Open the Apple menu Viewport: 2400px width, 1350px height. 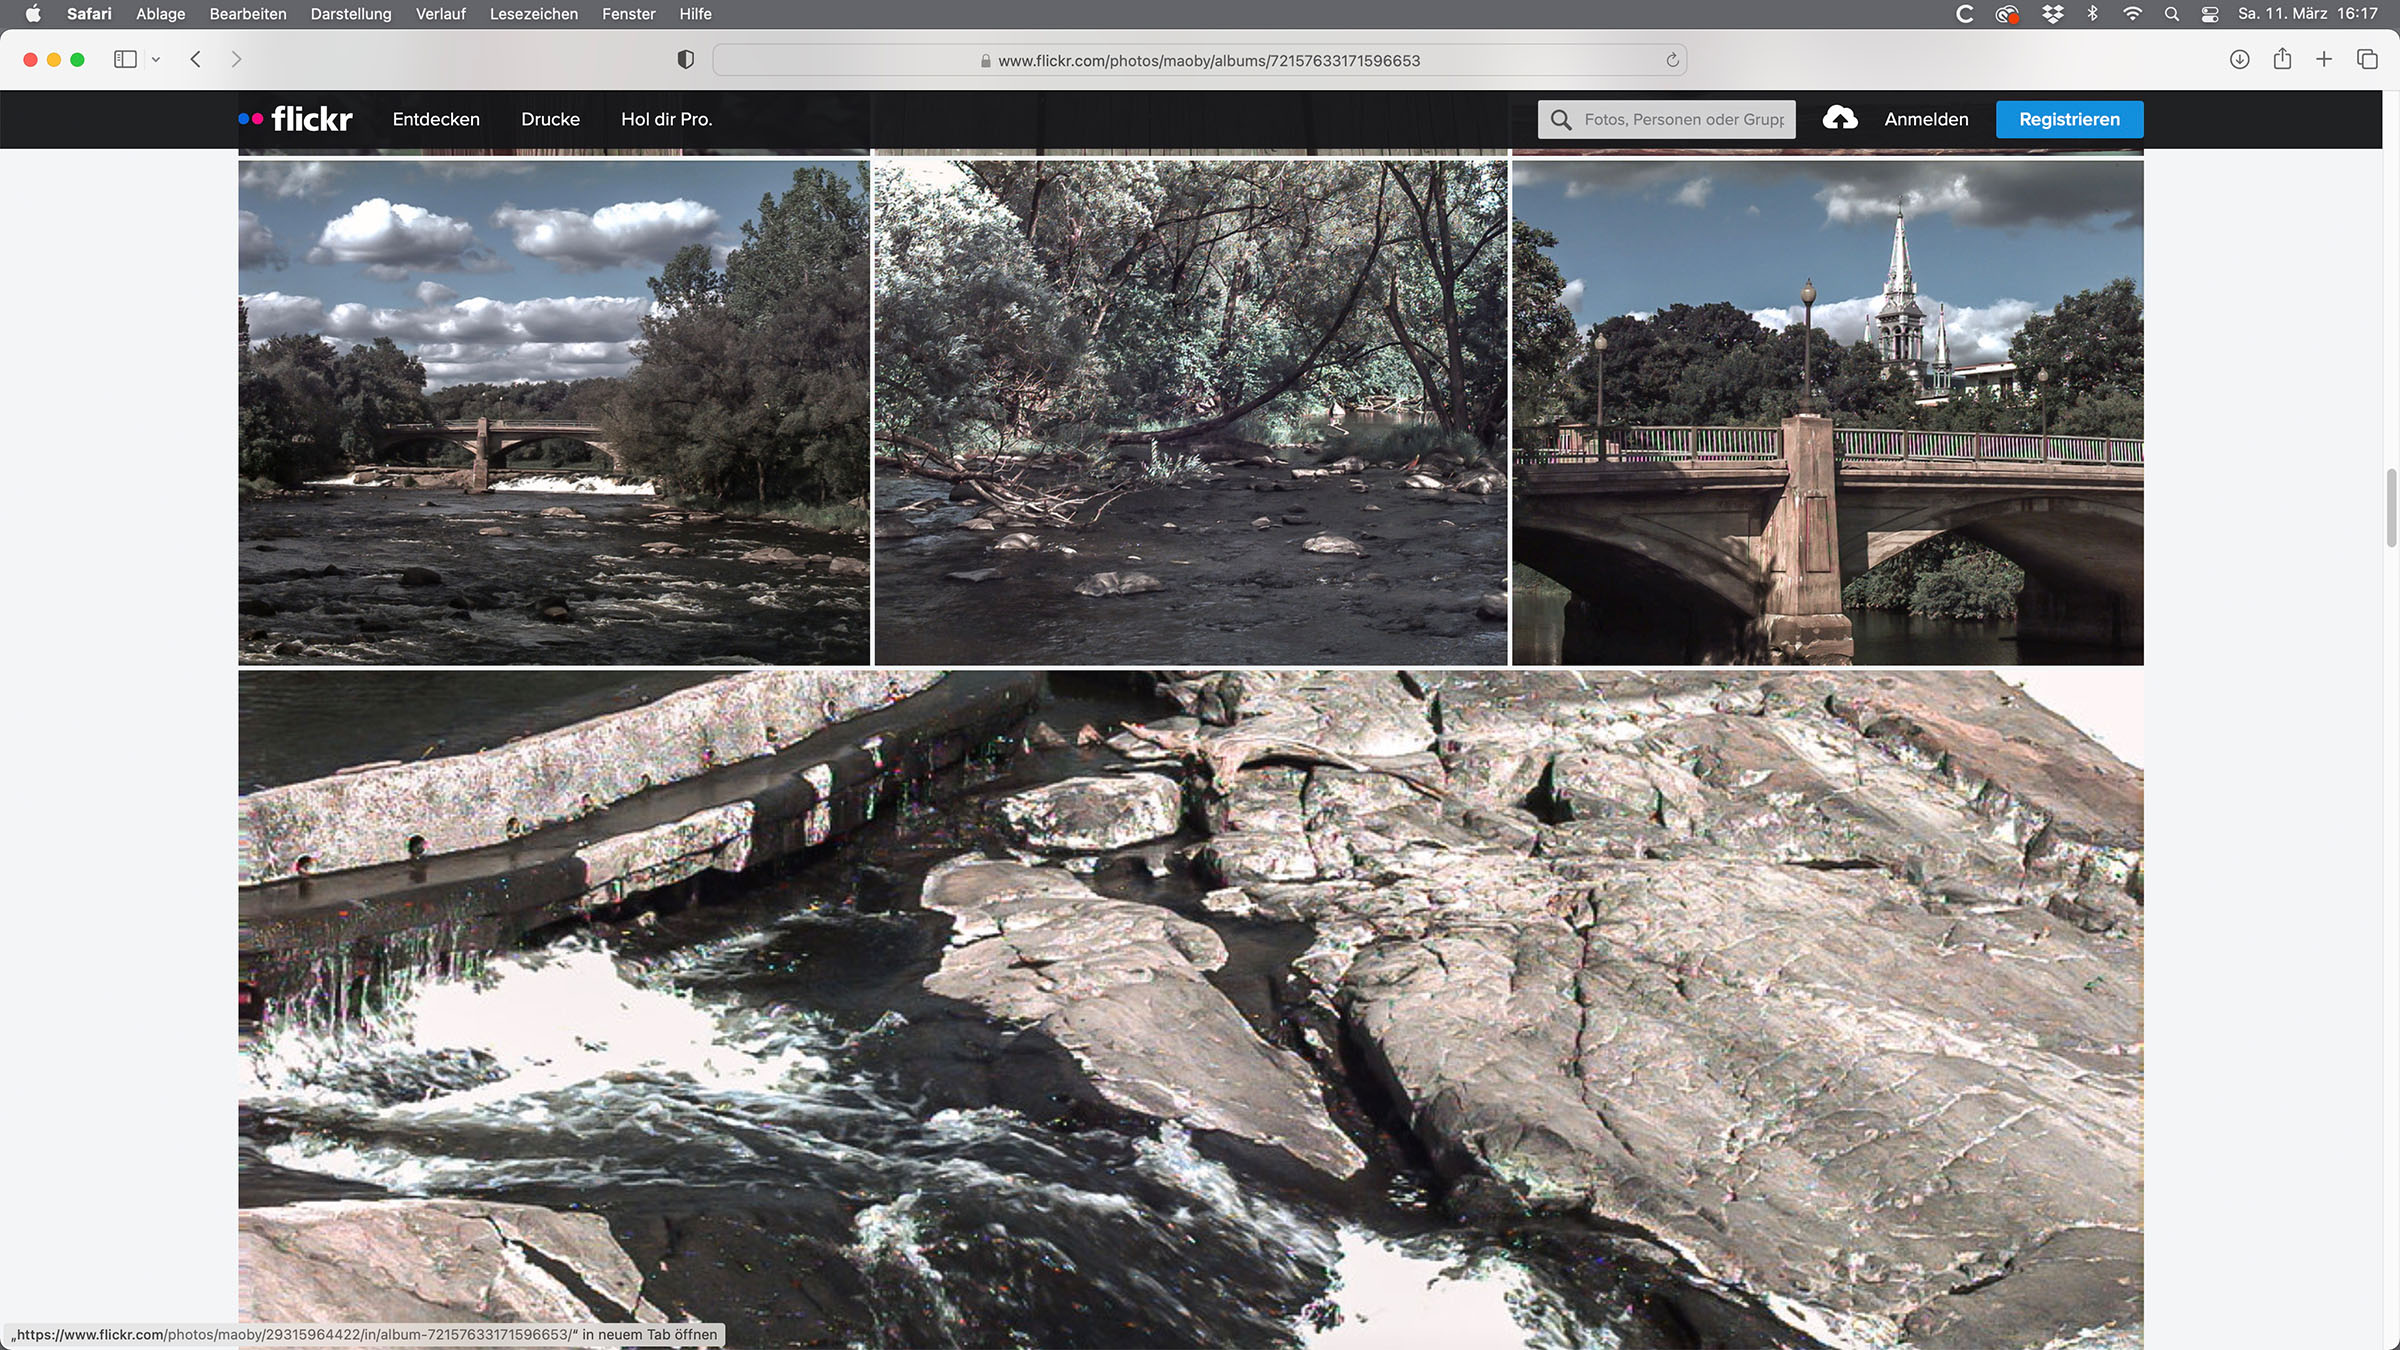pos(32,14)
